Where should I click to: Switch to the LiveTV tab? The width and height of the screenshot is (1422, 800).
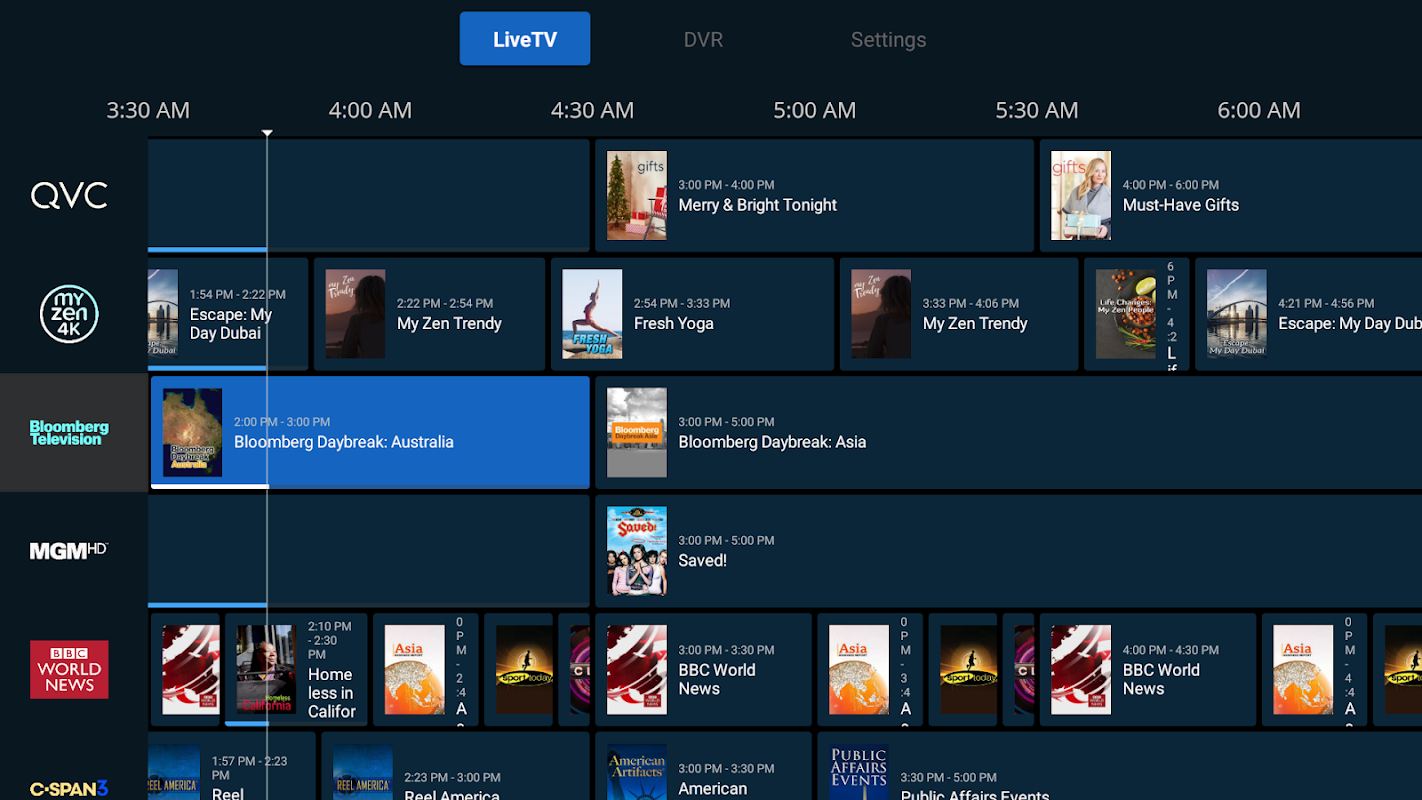pos(524,39)
